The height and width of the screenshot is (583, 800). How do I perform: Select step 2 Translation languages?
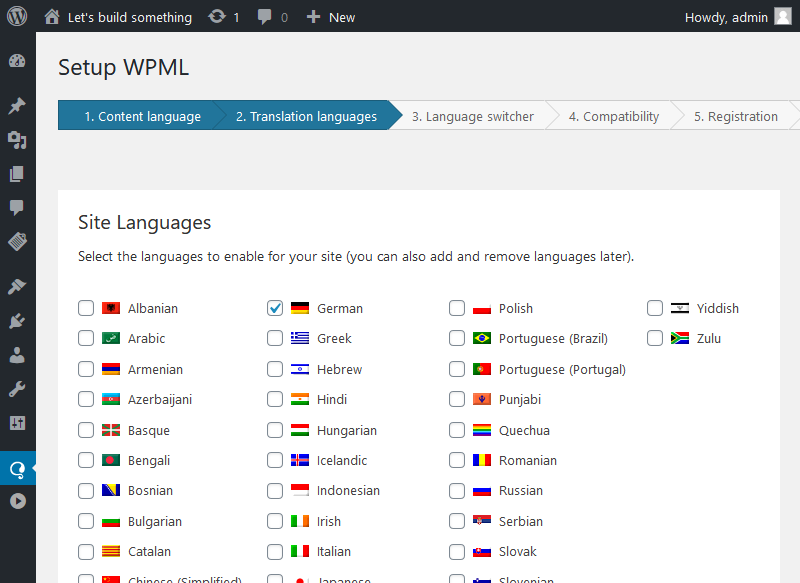(x=307, y=116)
